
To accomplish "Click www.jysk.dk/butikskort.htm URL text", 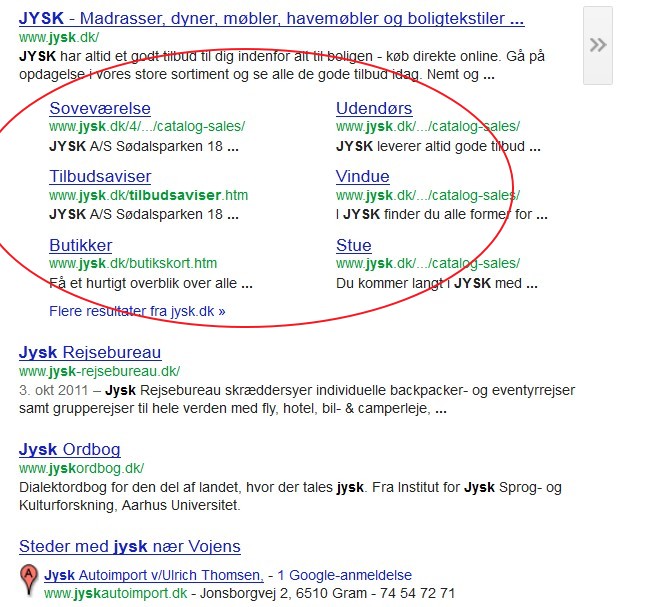I will [133, 263].
